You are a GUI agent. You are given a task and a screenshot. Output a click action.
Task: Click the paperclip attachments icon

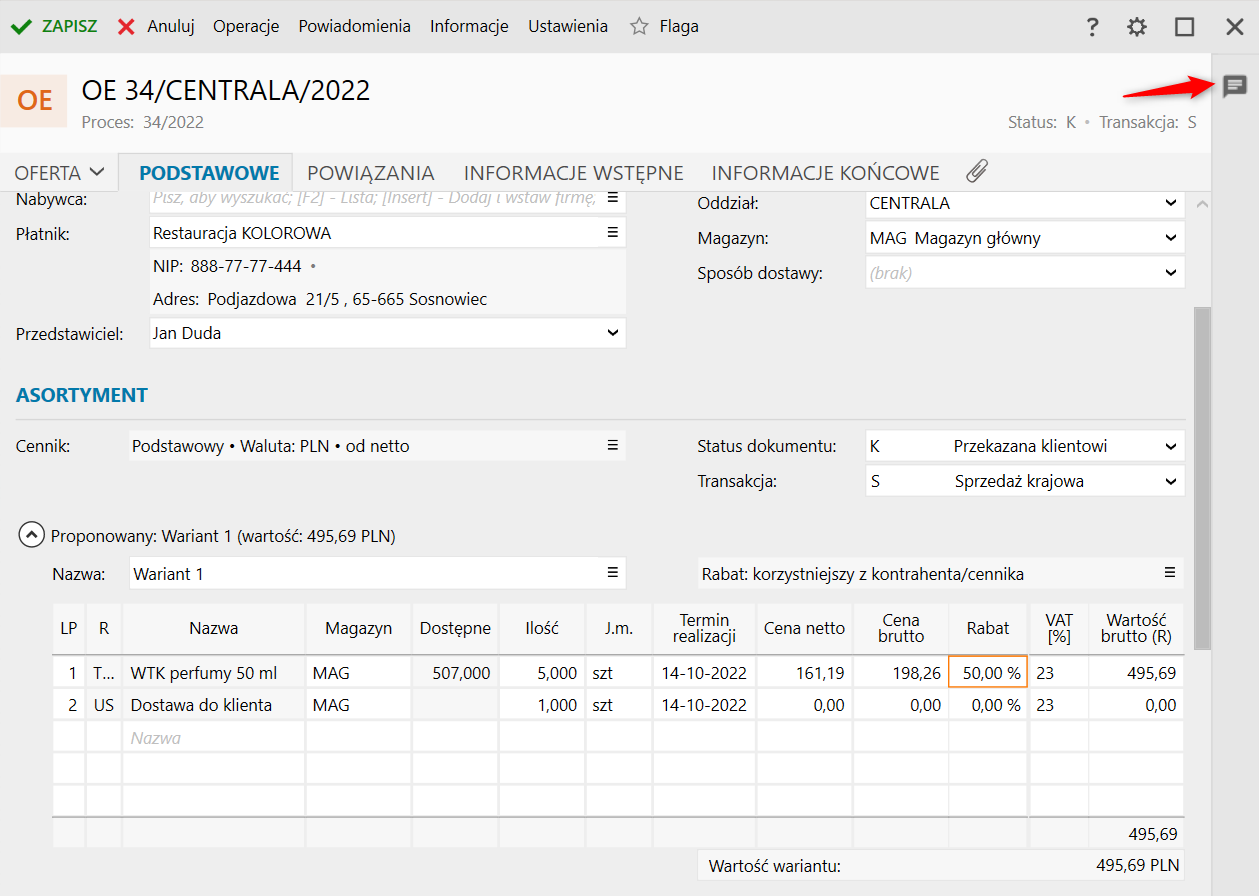coord(977,172)
